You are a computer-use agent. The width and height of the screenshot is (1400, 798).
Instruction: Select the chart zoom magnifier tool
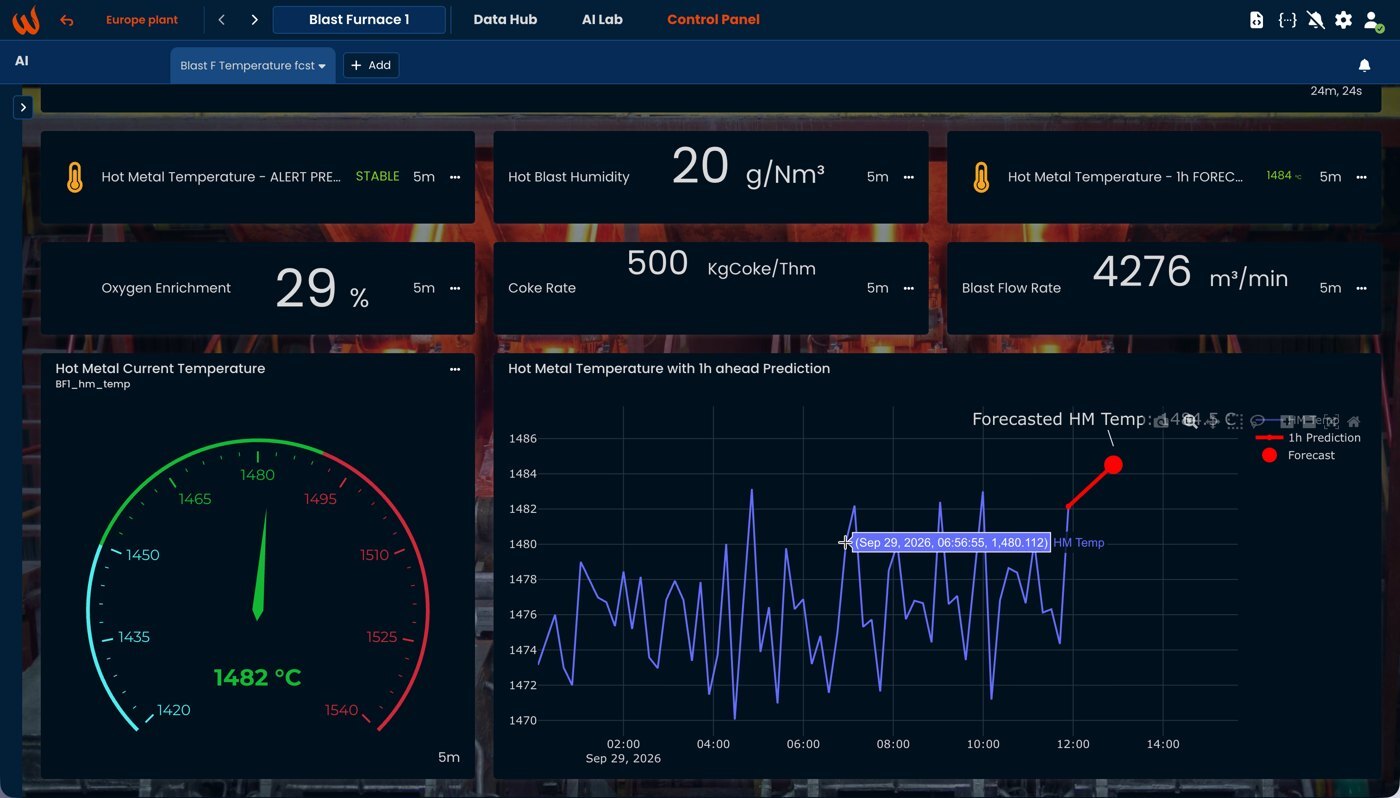coord(1189,421)
